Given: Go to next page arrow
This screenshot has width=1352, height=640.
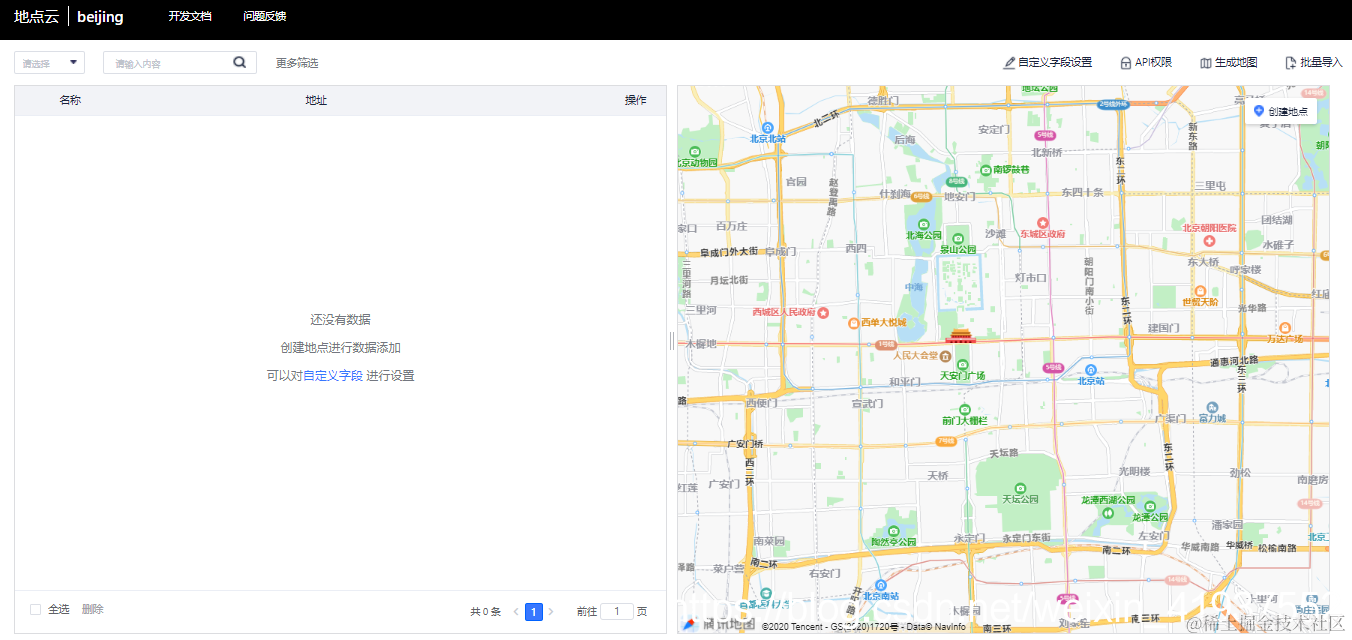Looking at the screenshot, I should pos(551,612).
